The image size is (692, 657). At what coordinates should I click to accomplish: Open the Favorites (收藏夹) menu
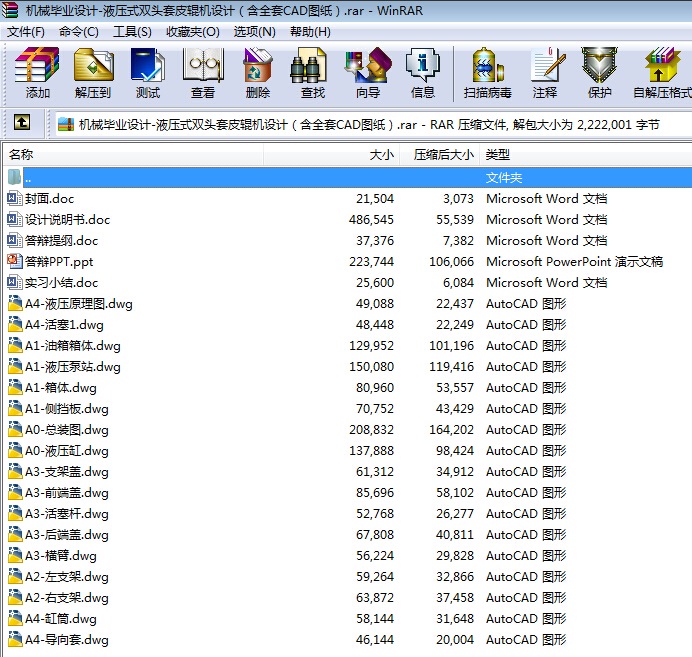point(192,32)
